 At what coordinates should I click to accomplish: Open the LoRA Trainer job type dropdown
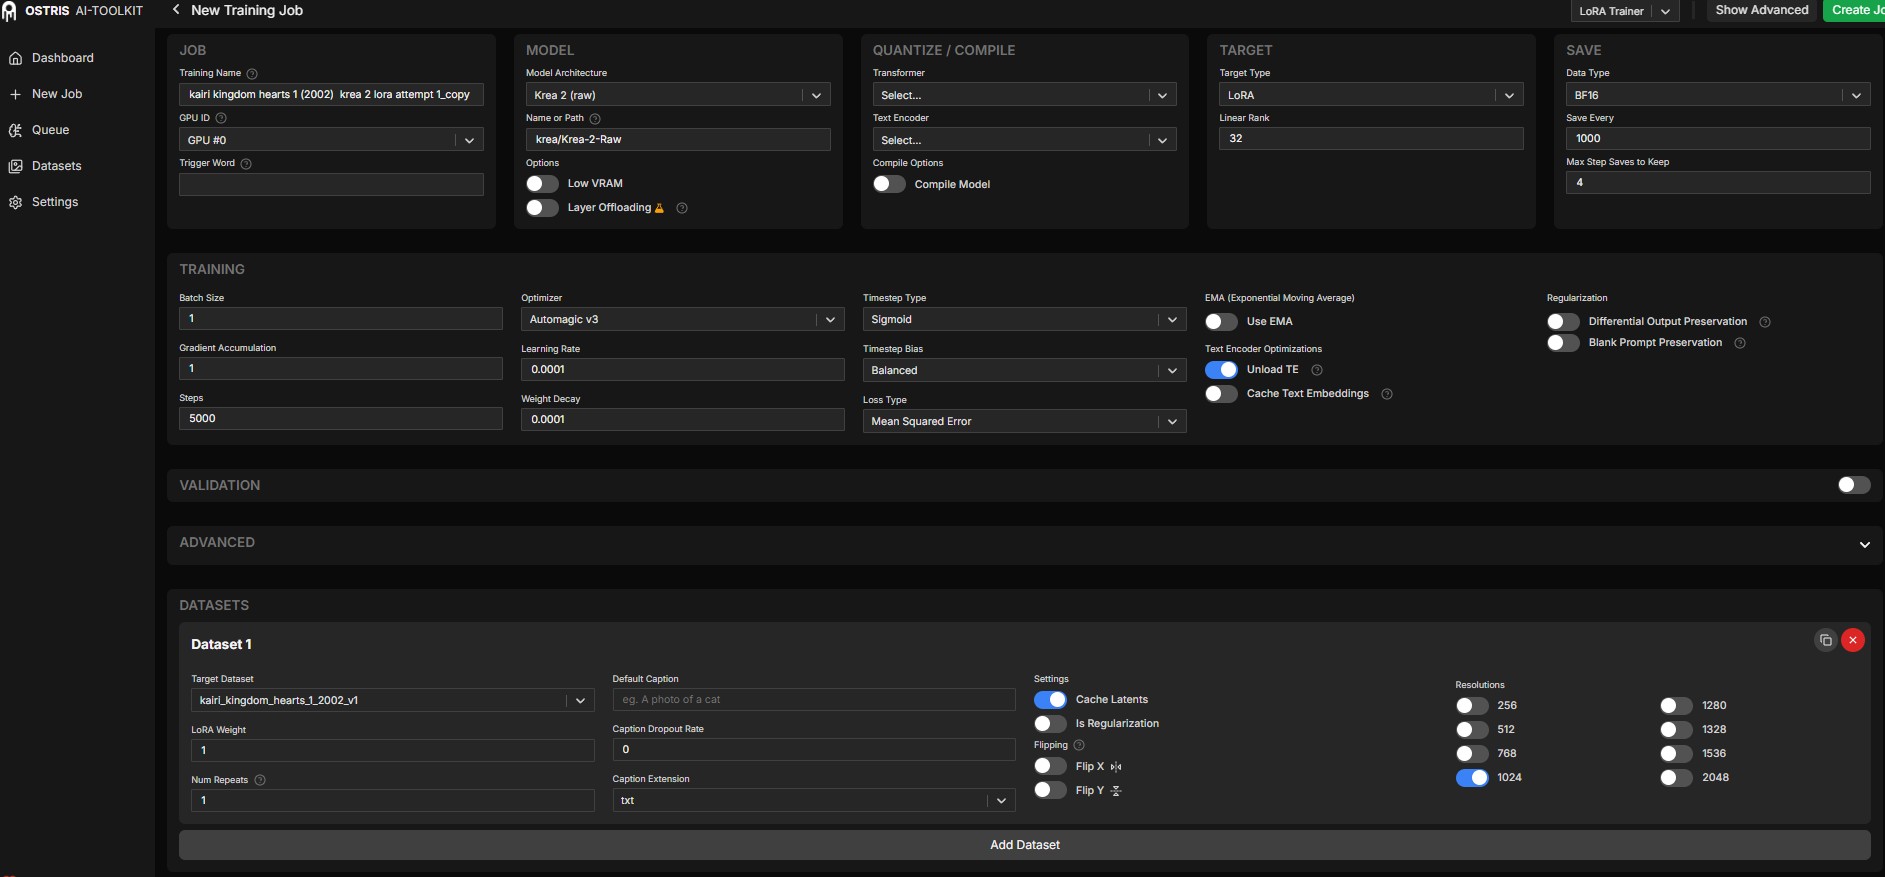coord(1625,11)
